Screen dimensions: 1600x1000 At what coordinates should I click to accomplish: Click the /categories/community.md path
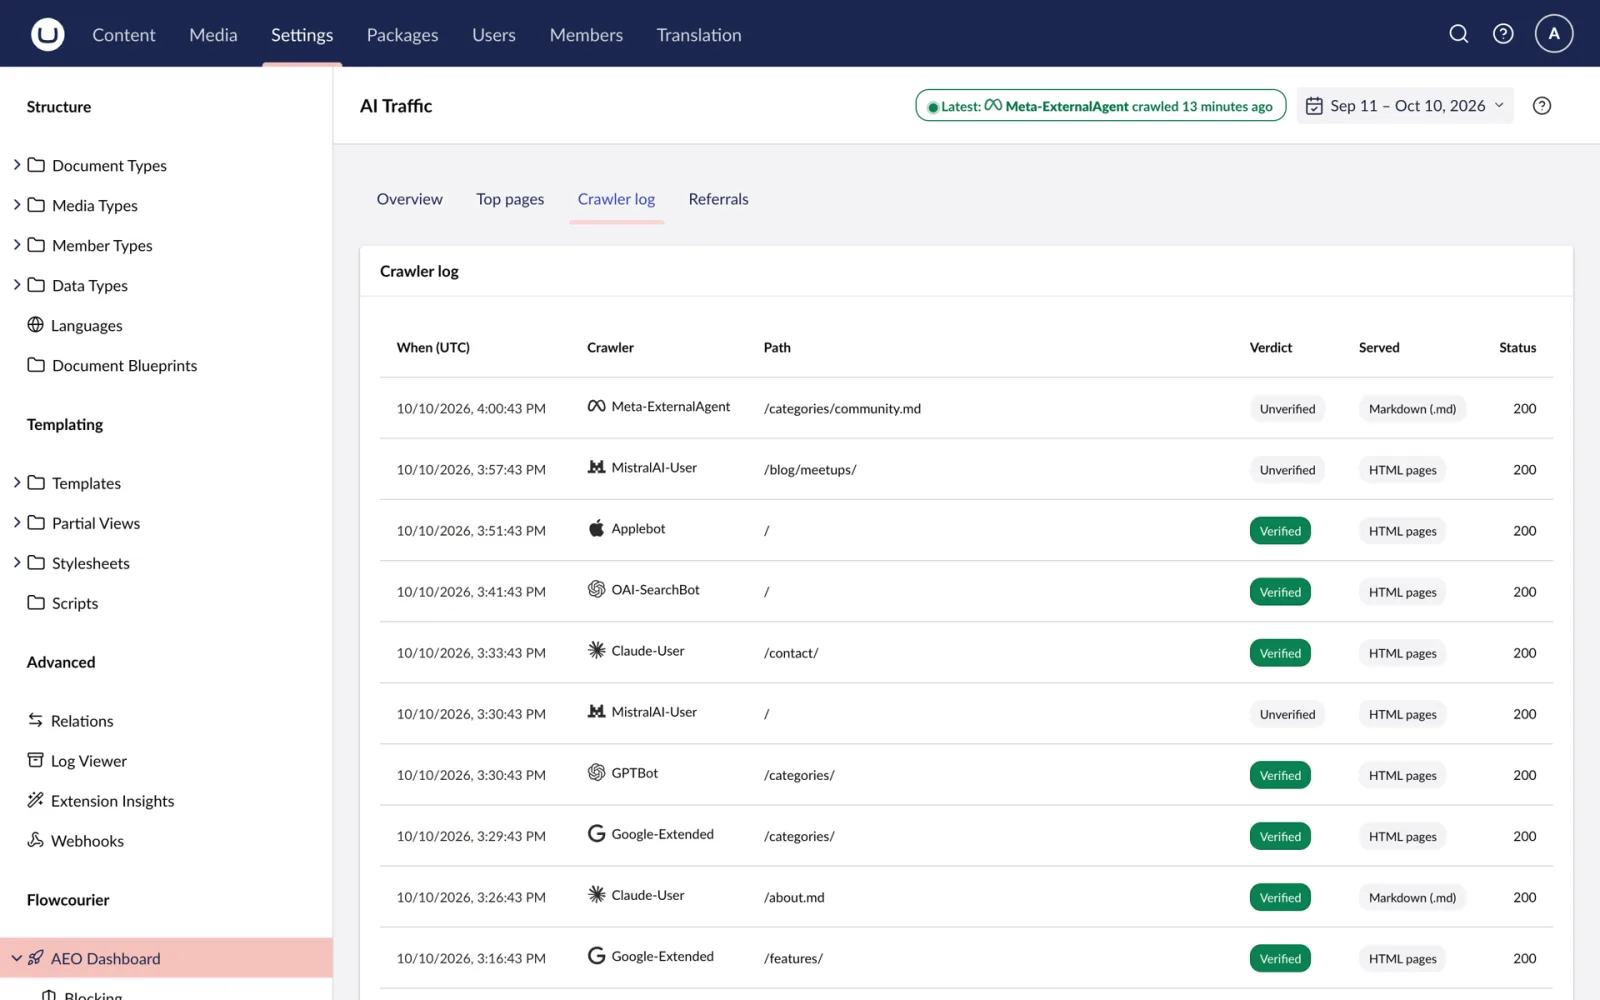(842, 408)
